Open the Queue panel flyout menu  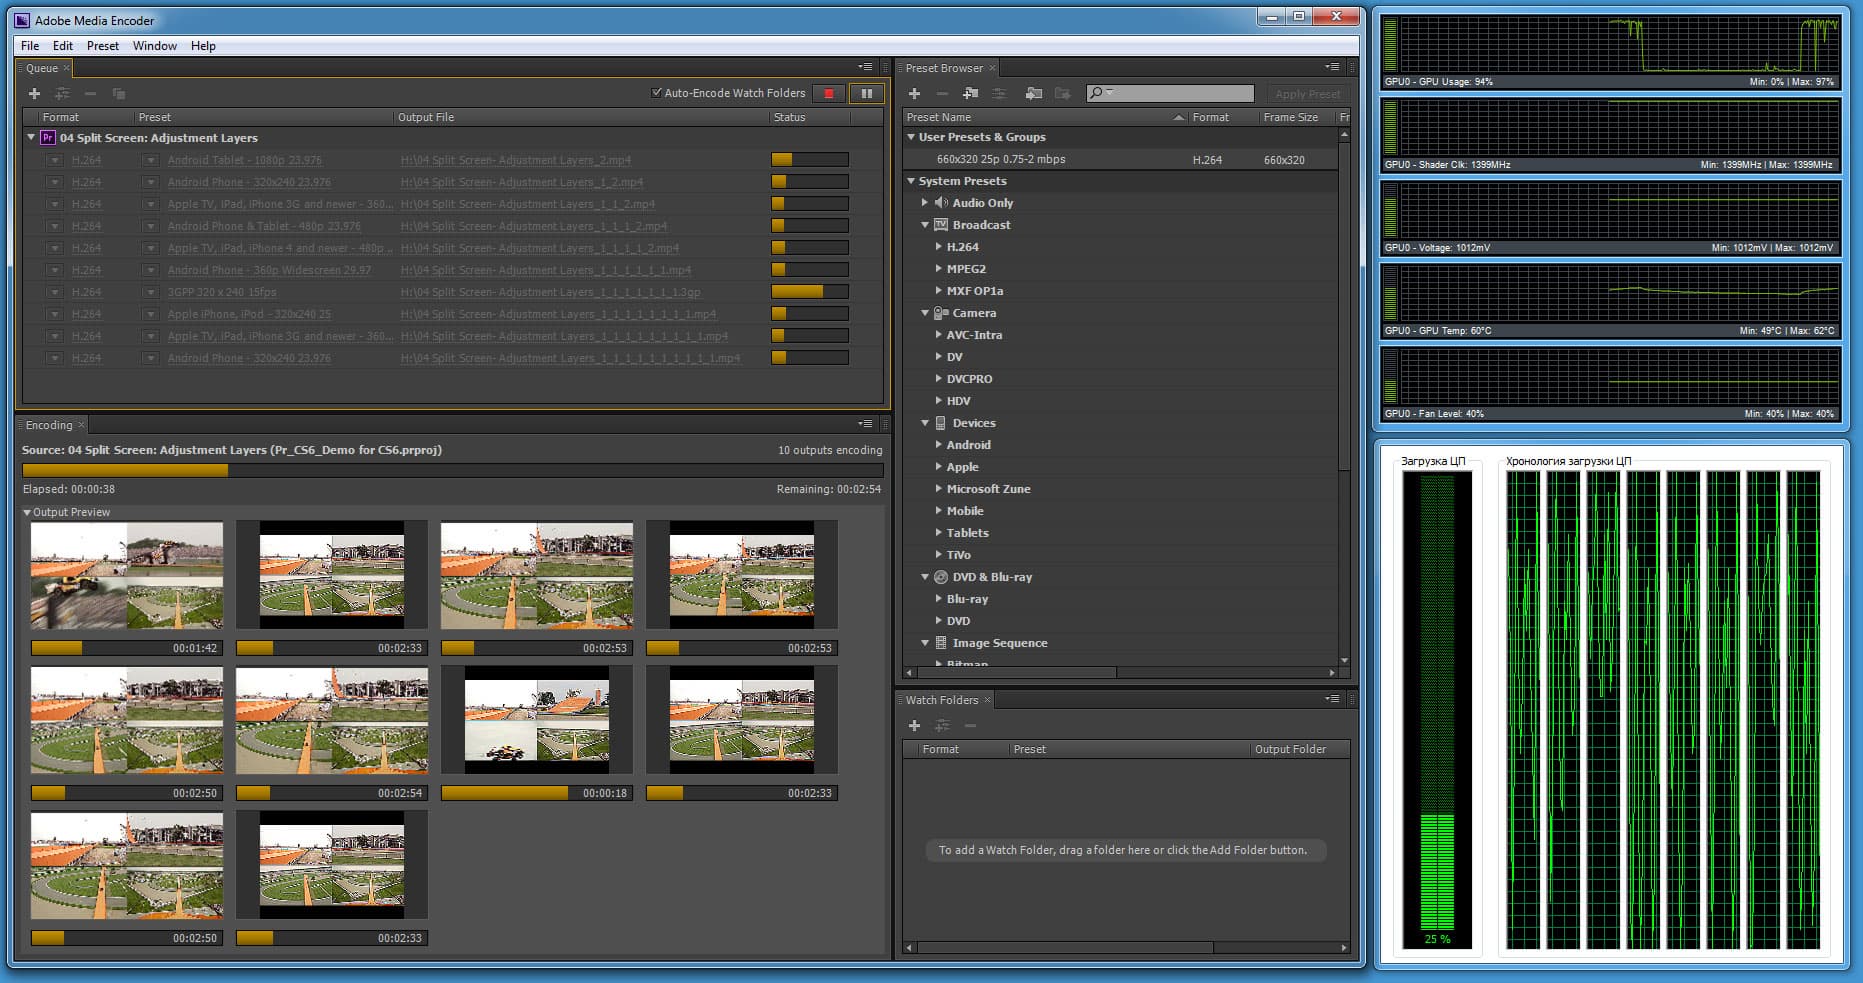tap(865, 67)
